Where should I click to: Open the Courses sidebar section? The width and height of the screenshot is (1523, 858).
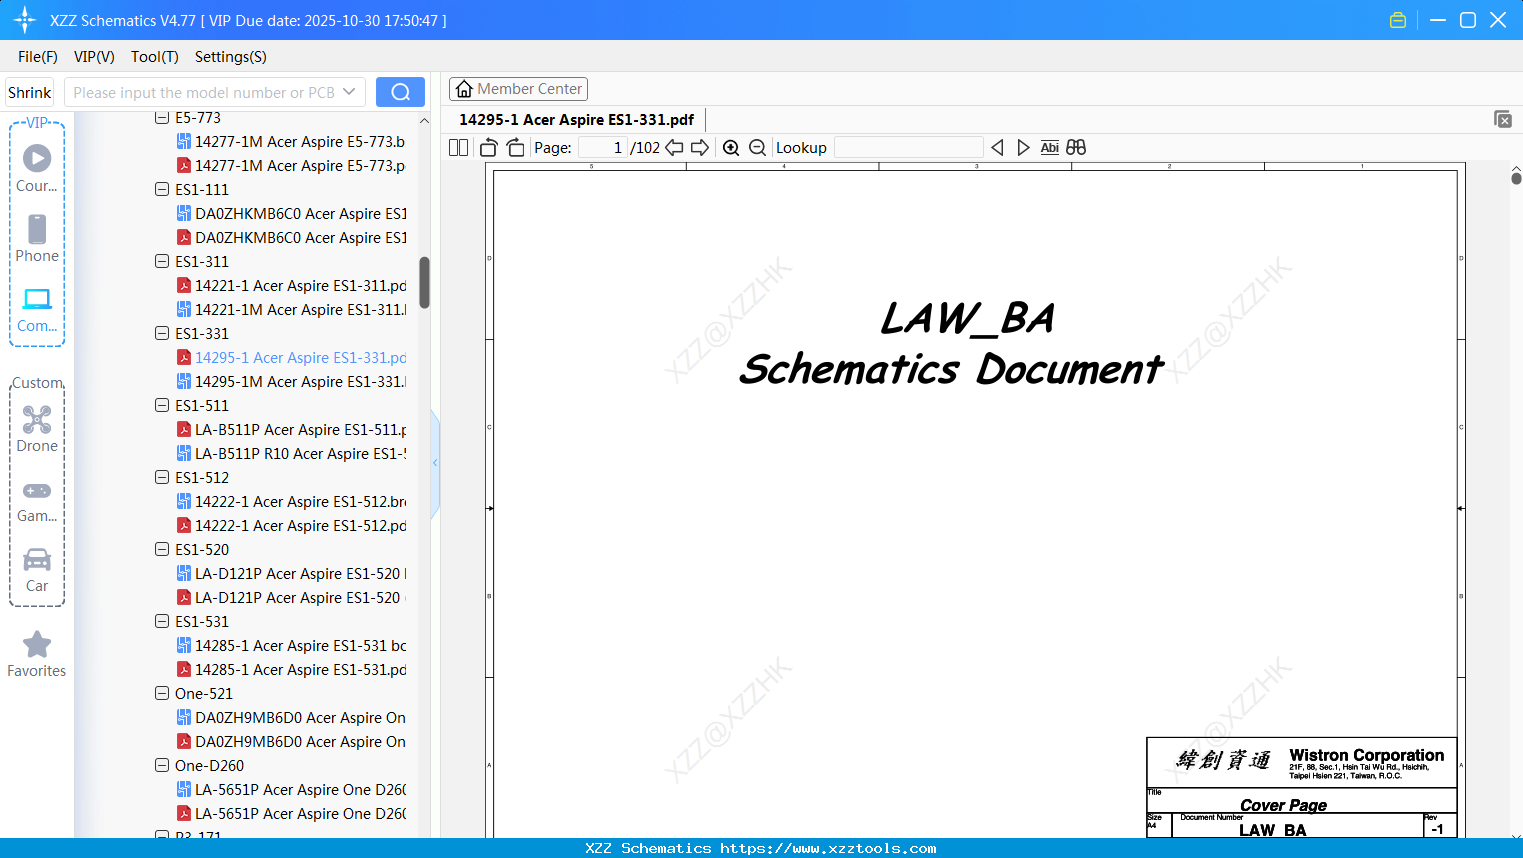click(37, 169)
